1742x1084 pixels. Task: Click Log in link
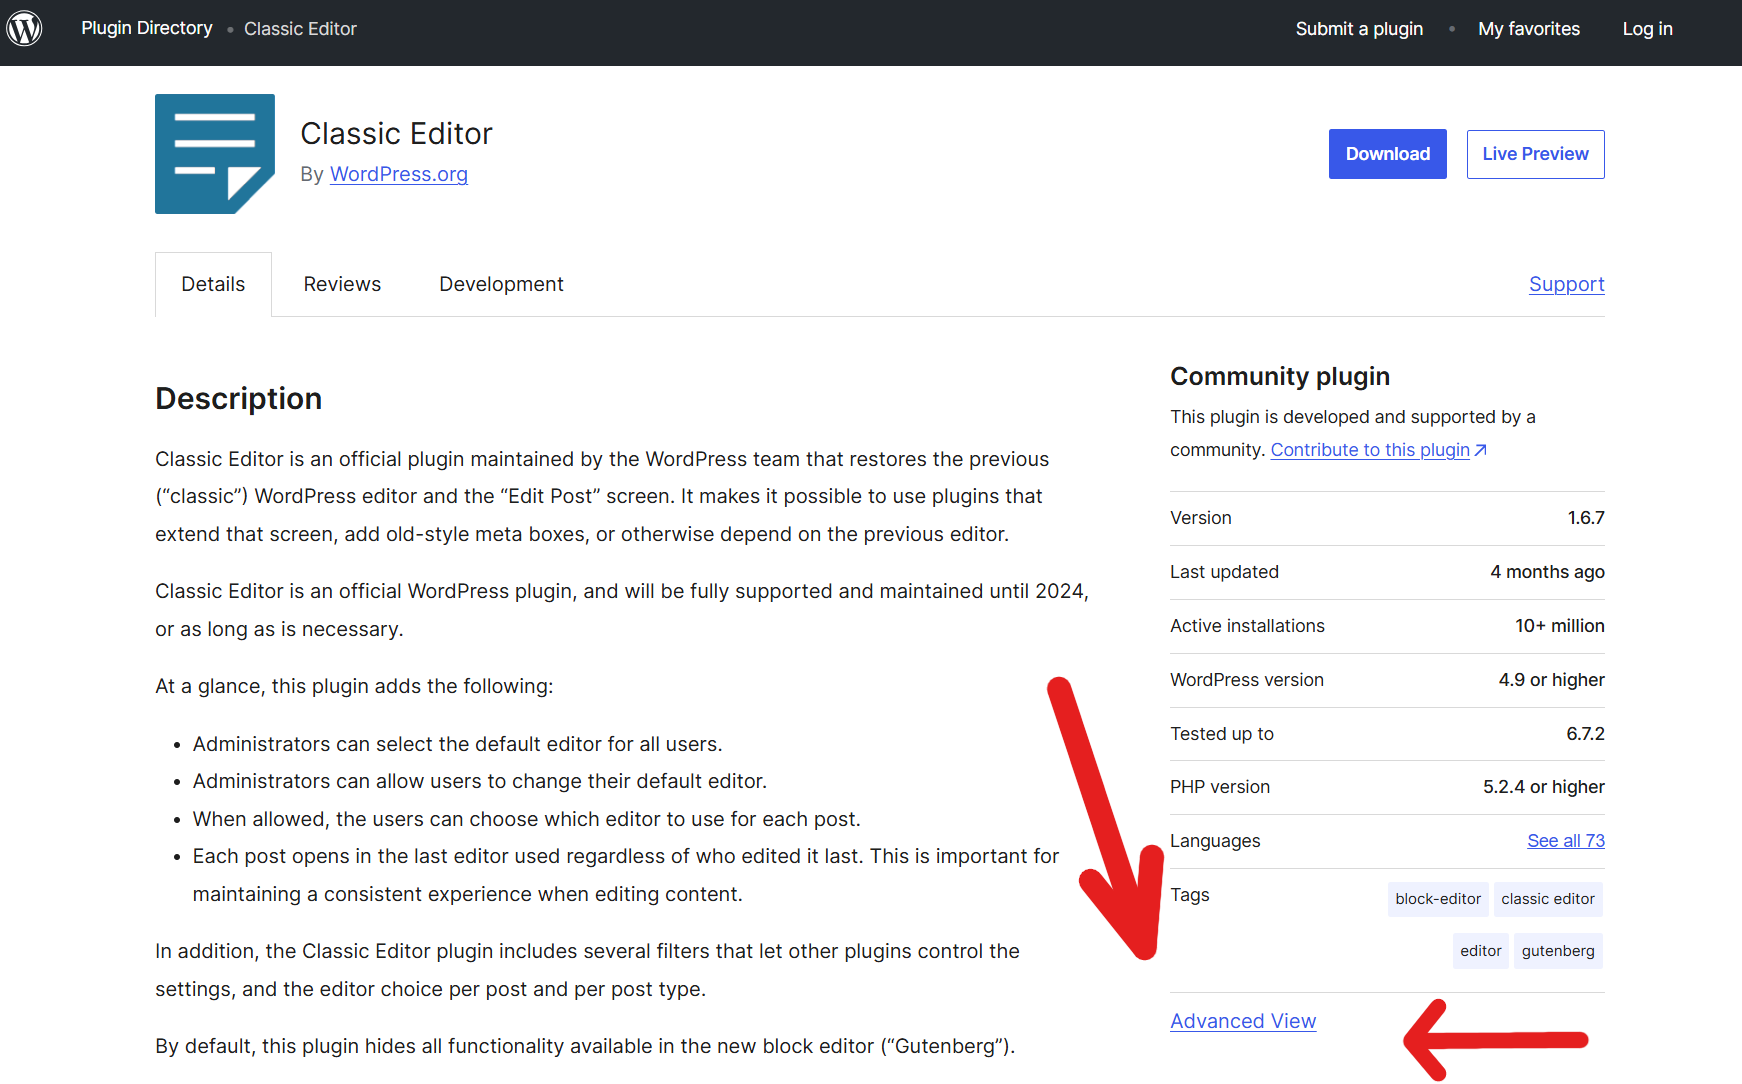pos(1647,29)
